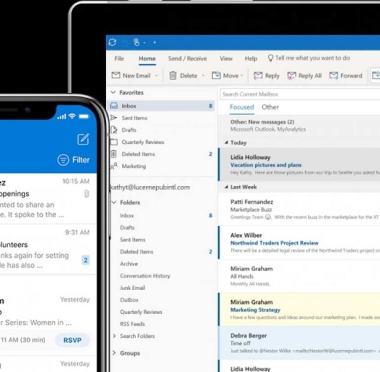Click the Search Current Mailbox field
Image resolution: width=380 pixels, height=372 pixels.
pos(300,94)
